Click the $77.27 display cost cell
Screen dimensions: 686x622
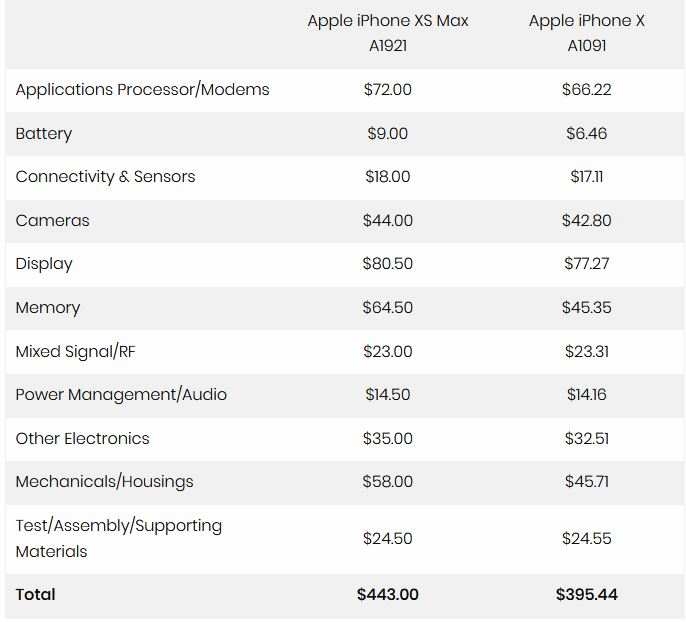[x=586, y=264]
